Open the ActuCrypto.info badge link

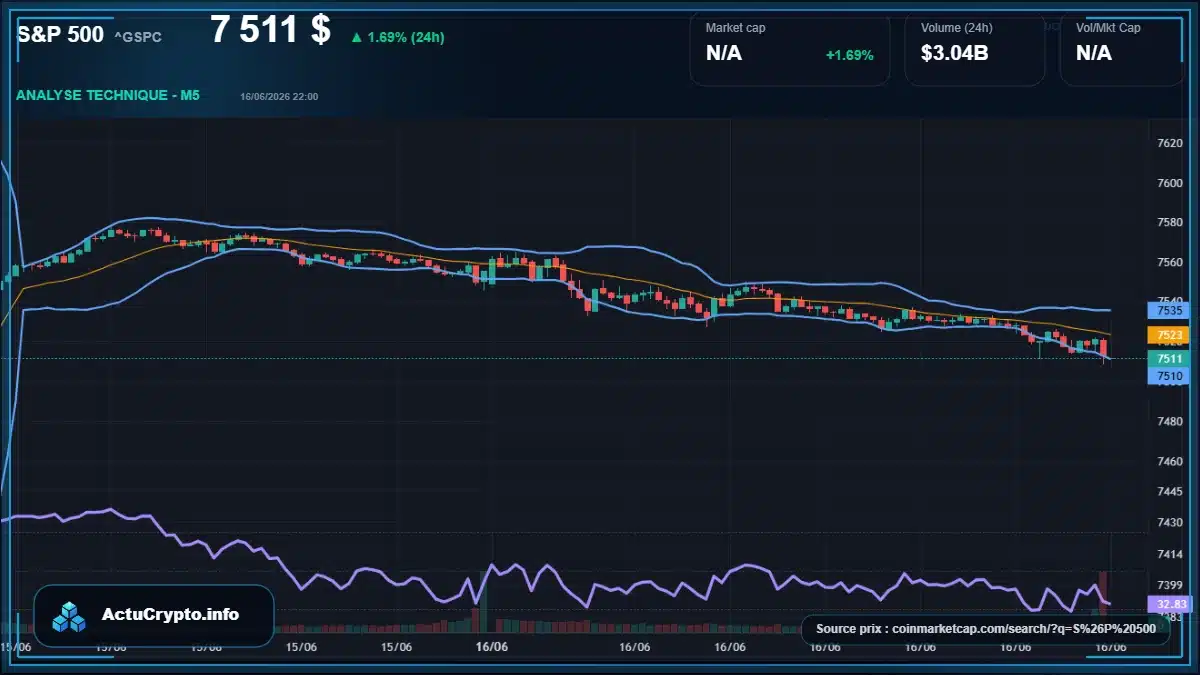154,615
